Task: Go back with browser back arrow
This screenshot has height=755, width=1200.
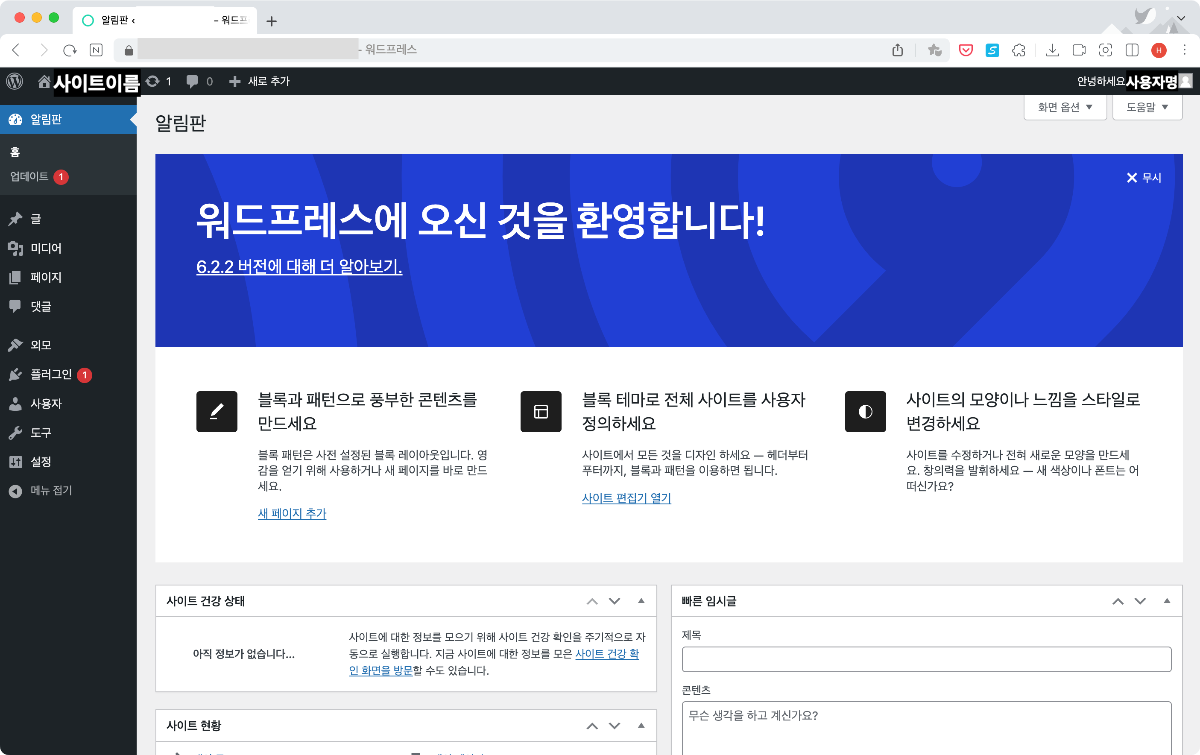Action: [16, 49]
